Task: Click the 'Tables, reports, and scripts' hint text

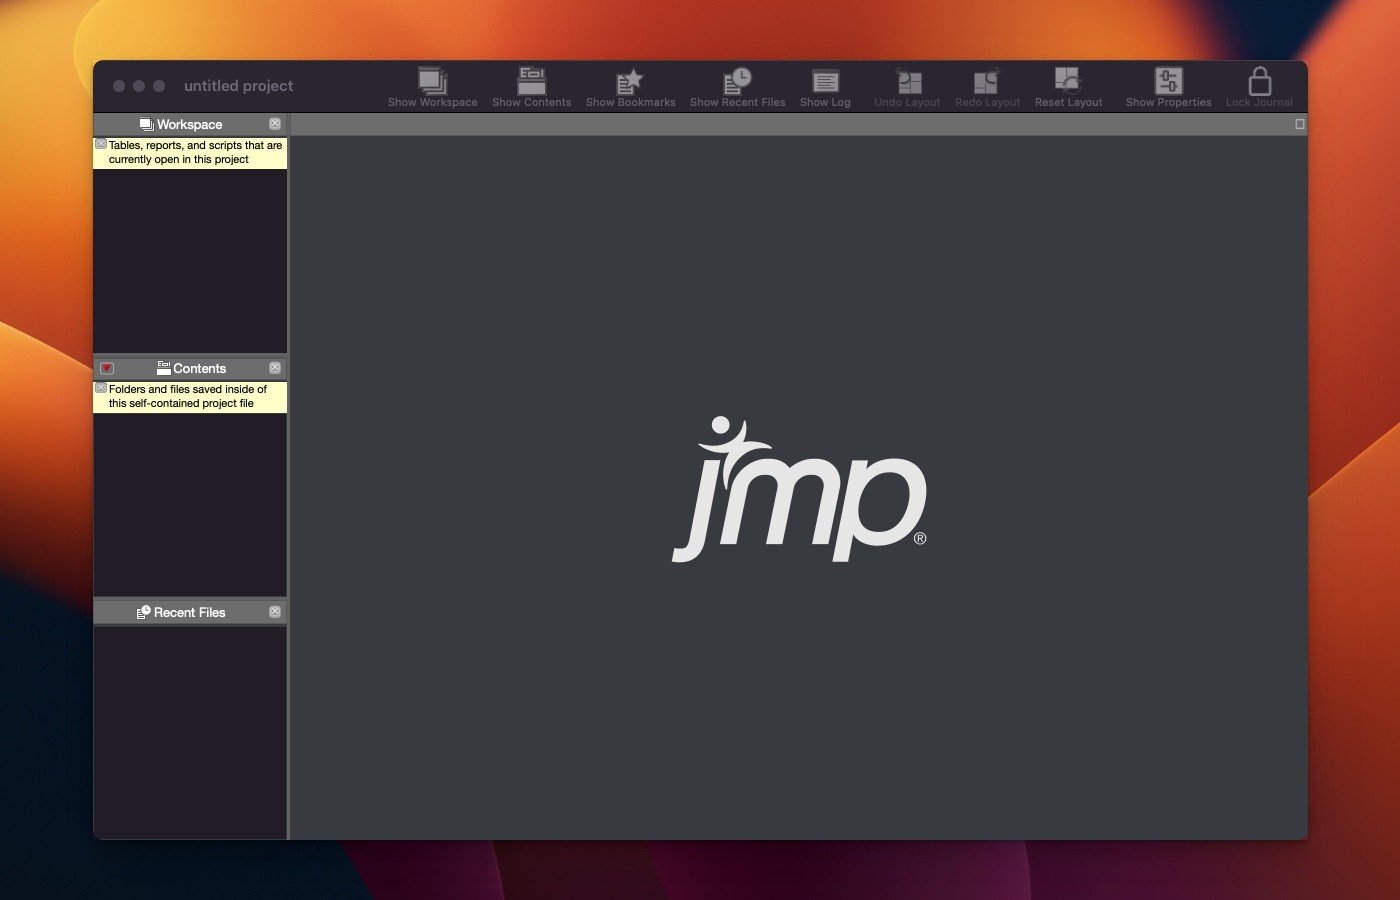Action: coord(195,152)
